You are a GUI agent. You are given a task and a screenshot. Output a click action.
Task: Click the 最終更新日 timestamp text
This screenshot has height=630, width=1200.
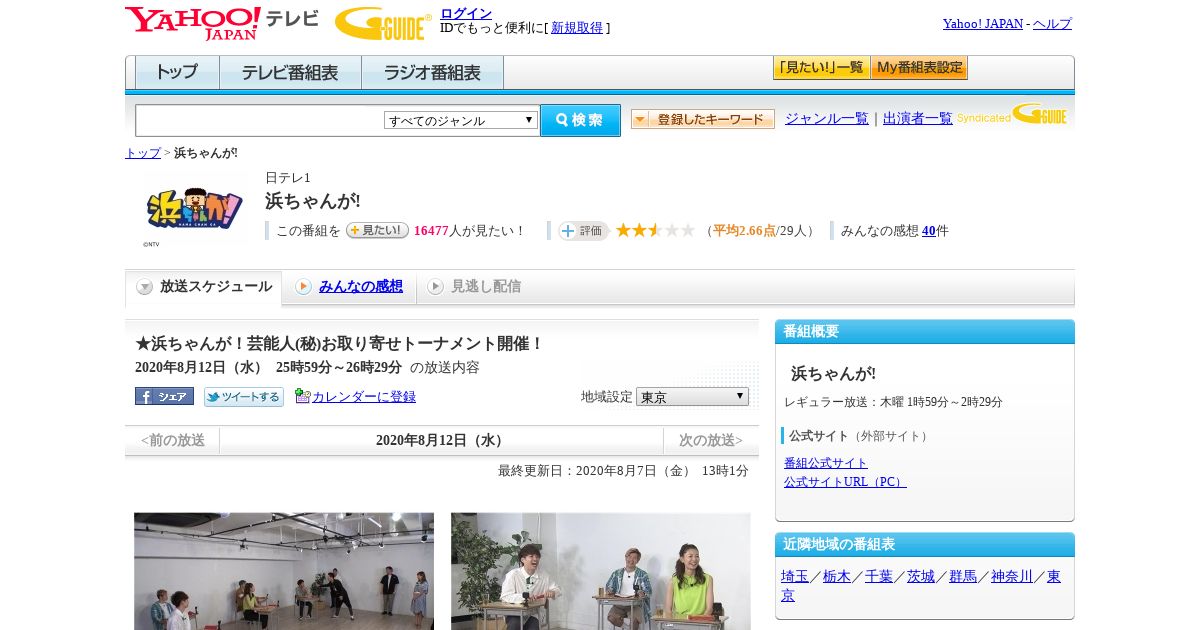pos(623,470)
